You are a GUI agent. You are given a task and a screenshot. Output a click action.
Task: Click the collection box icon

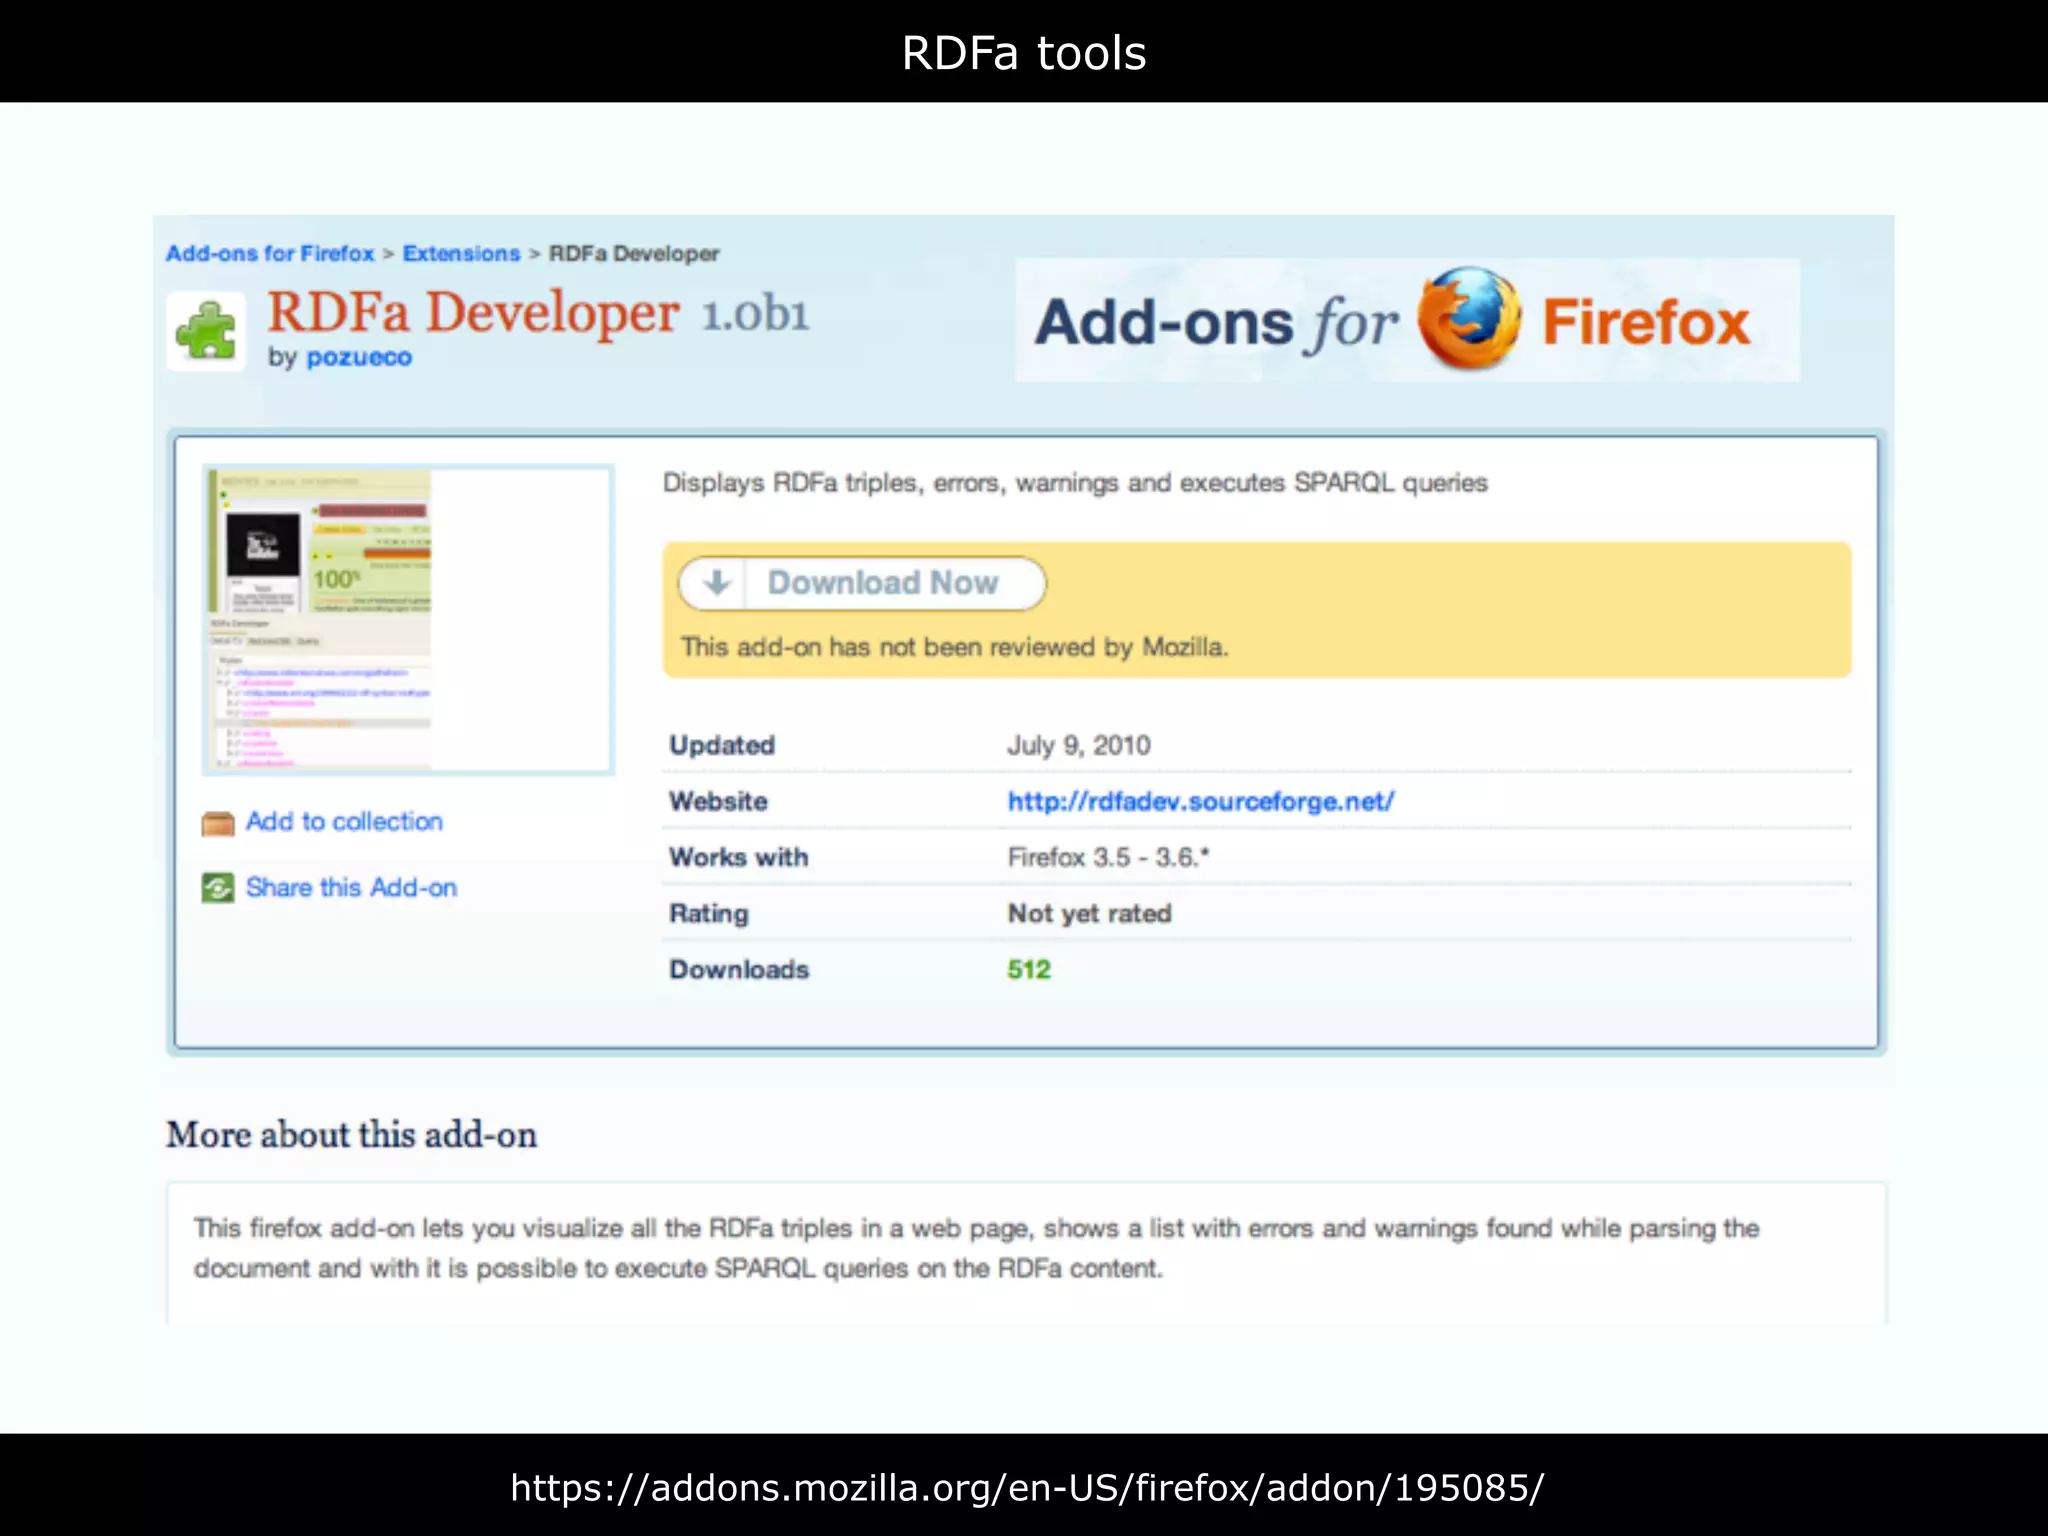pyautogui.click(x=218, y=823)
